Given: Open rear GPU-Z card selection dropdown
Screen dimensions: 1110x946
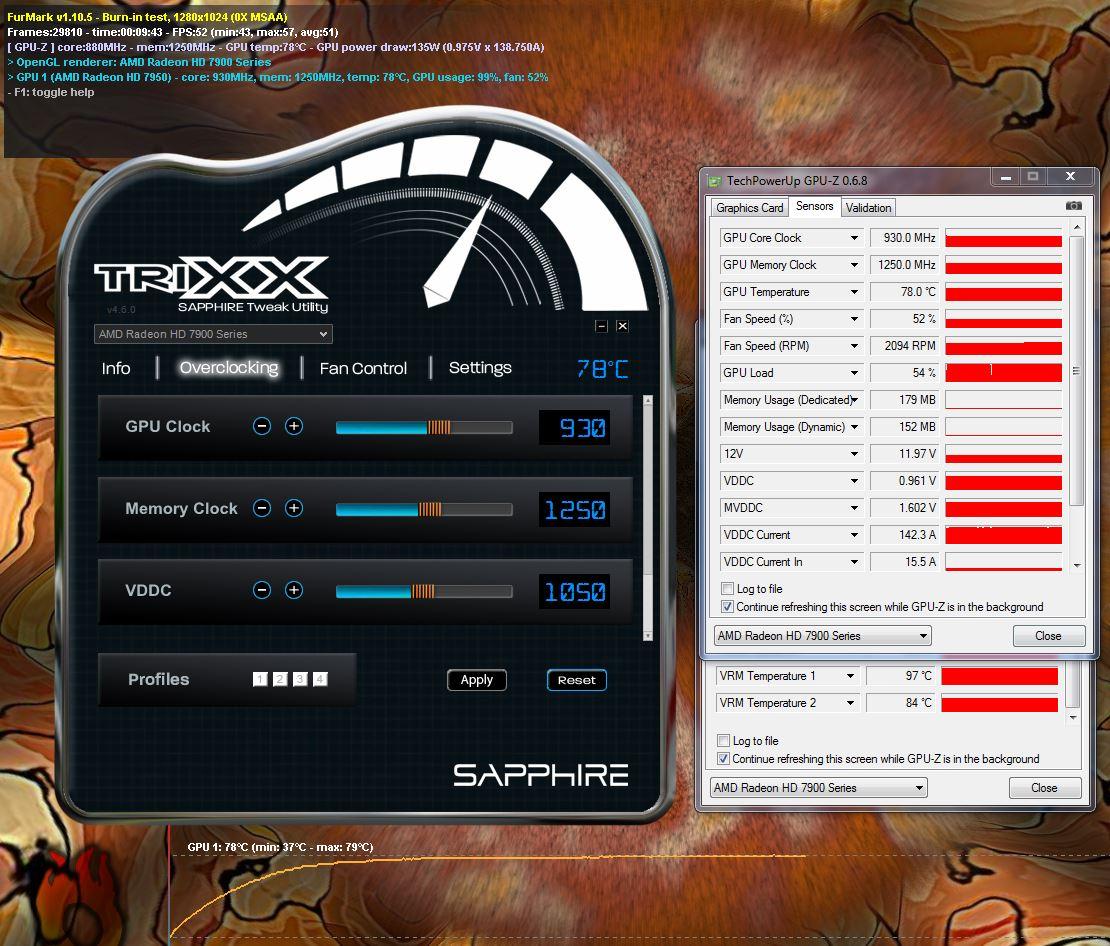Looking at the screenshot, I should click(x=818, y=787).
